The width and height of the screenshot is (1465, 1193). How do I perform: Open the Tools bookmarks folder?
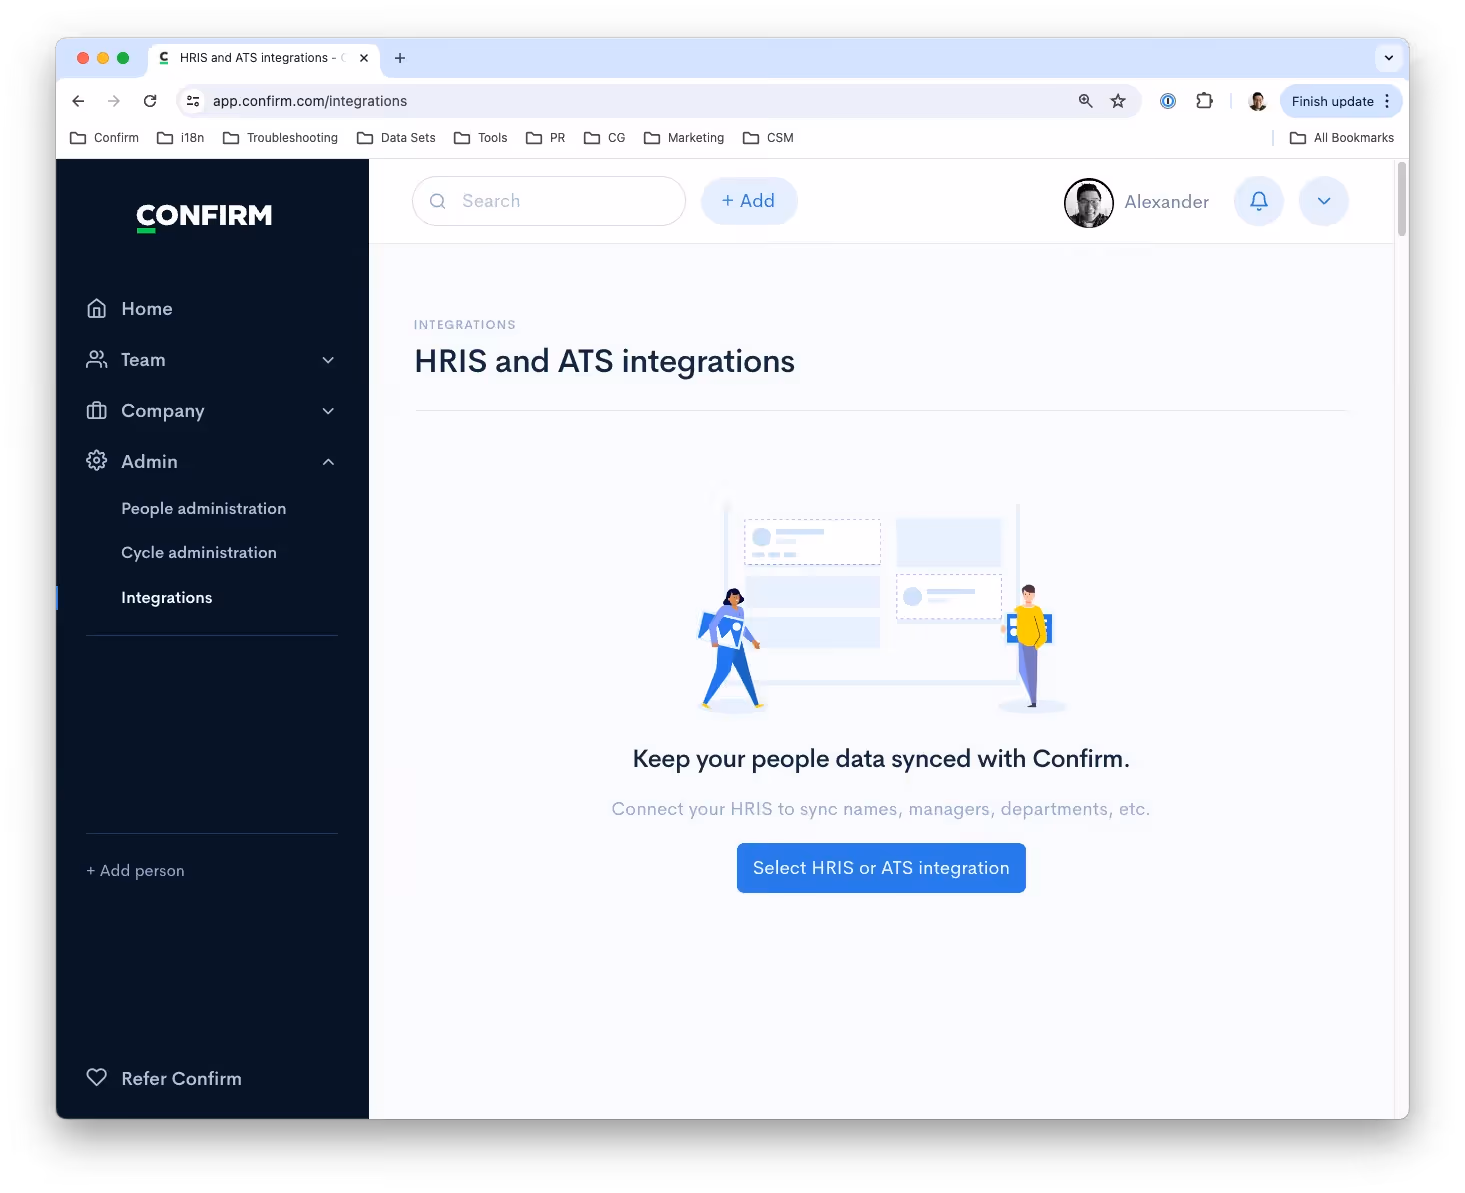tap(481, 138)
